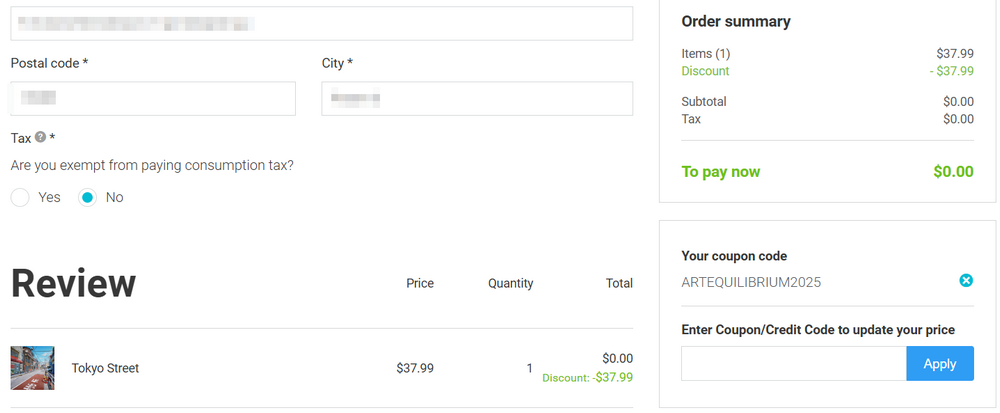Click the Order summary heading
The image size is (1000, 413).
[735, 22]
